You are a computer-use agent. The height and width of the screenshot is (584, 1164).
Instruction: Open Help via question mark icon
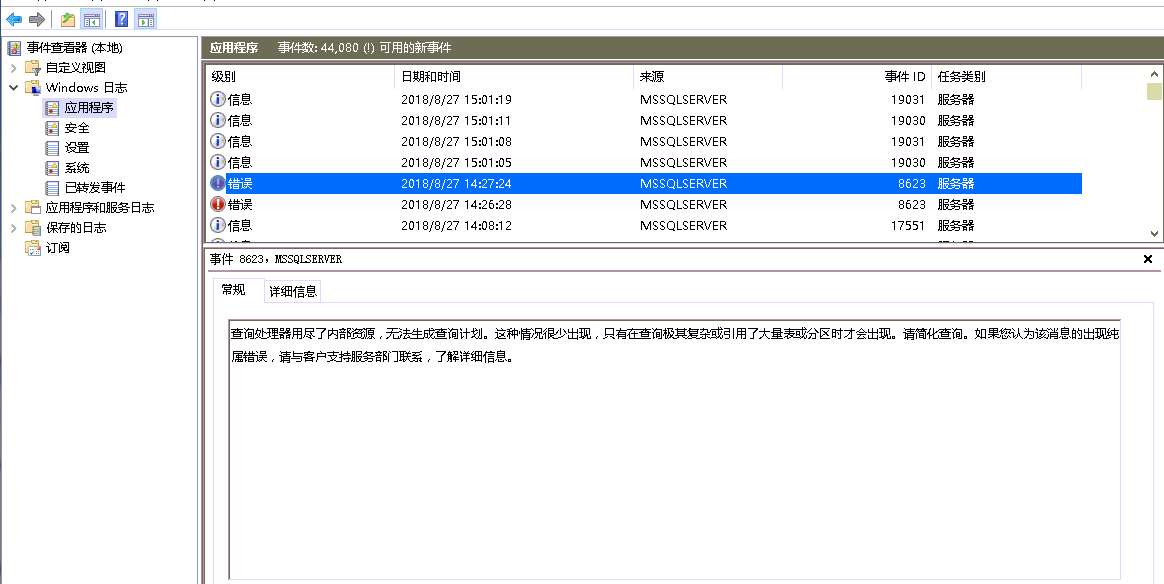point(122,19)
